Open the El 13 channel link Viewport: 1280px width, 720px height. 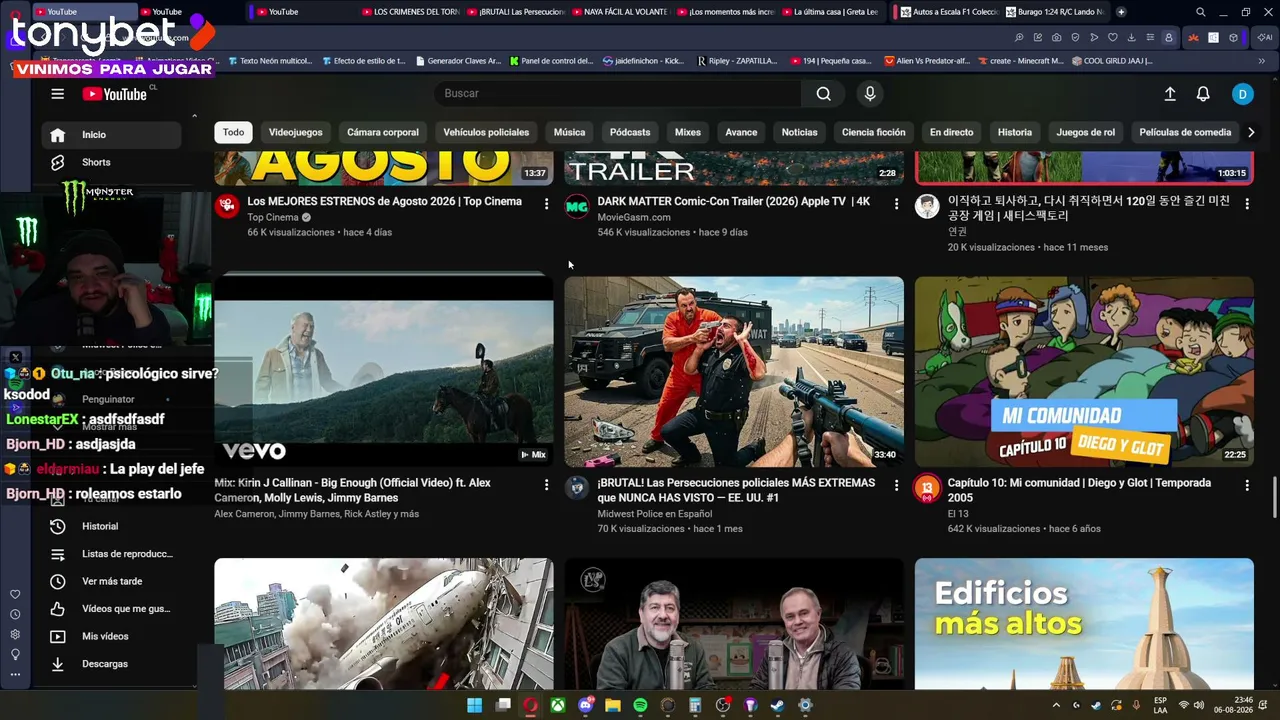957,514
